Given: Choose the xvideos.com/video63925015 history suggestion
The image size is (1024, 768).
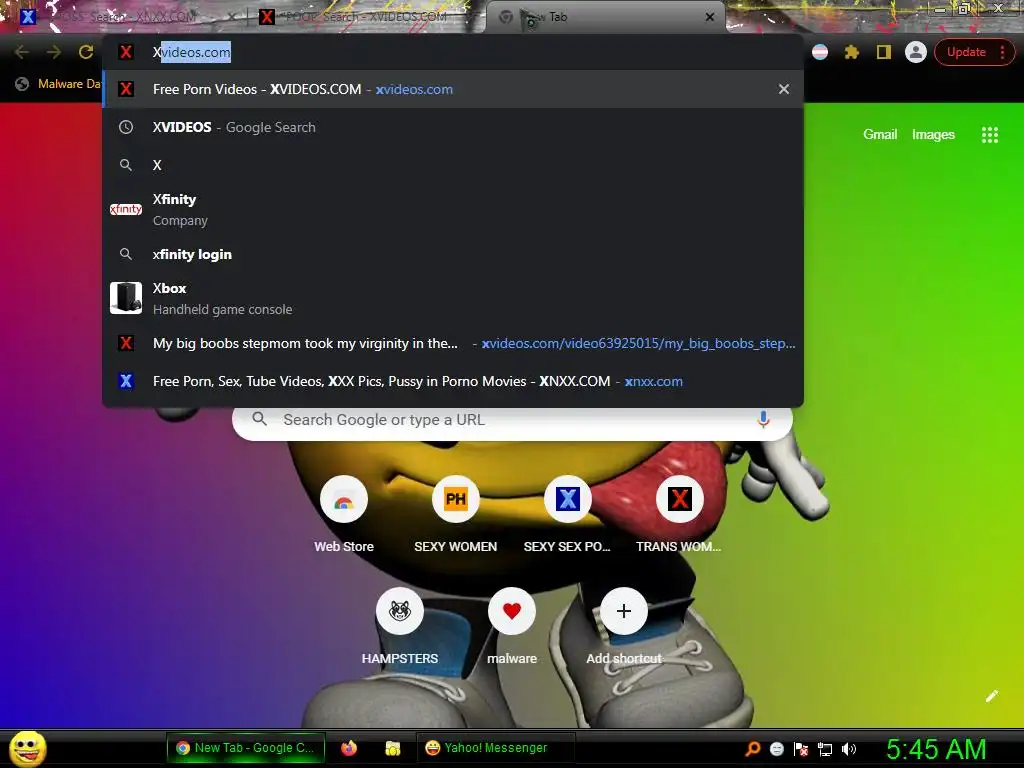Looking at the screenshot, I should pyautogui.click(x=453, y=343).
